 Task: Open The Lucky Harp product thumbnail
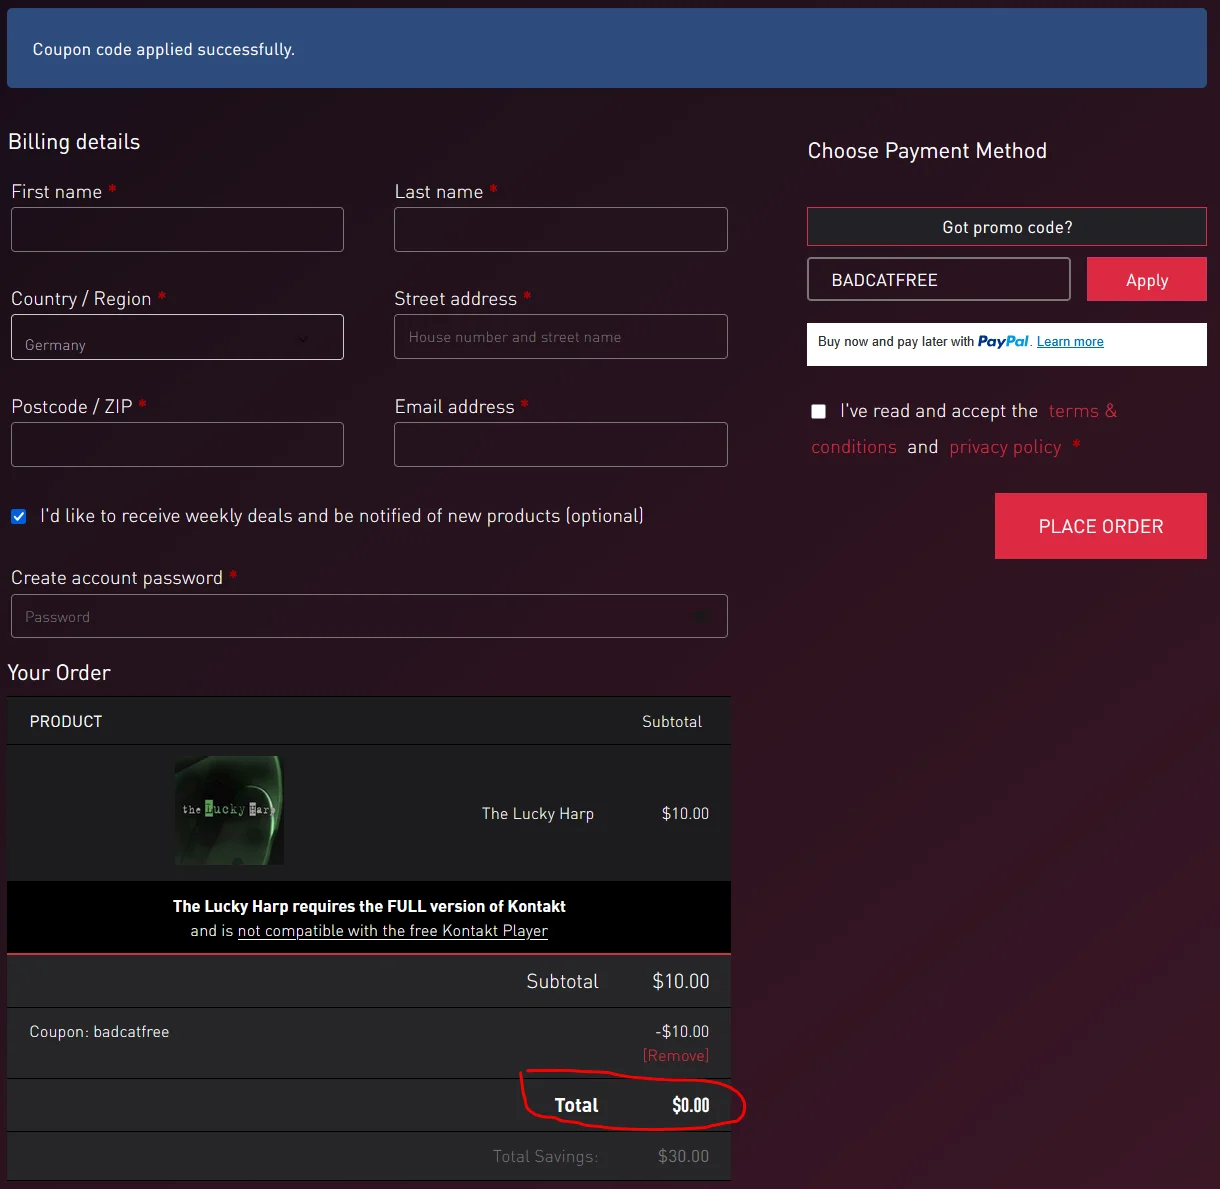[x=229, y=811]
